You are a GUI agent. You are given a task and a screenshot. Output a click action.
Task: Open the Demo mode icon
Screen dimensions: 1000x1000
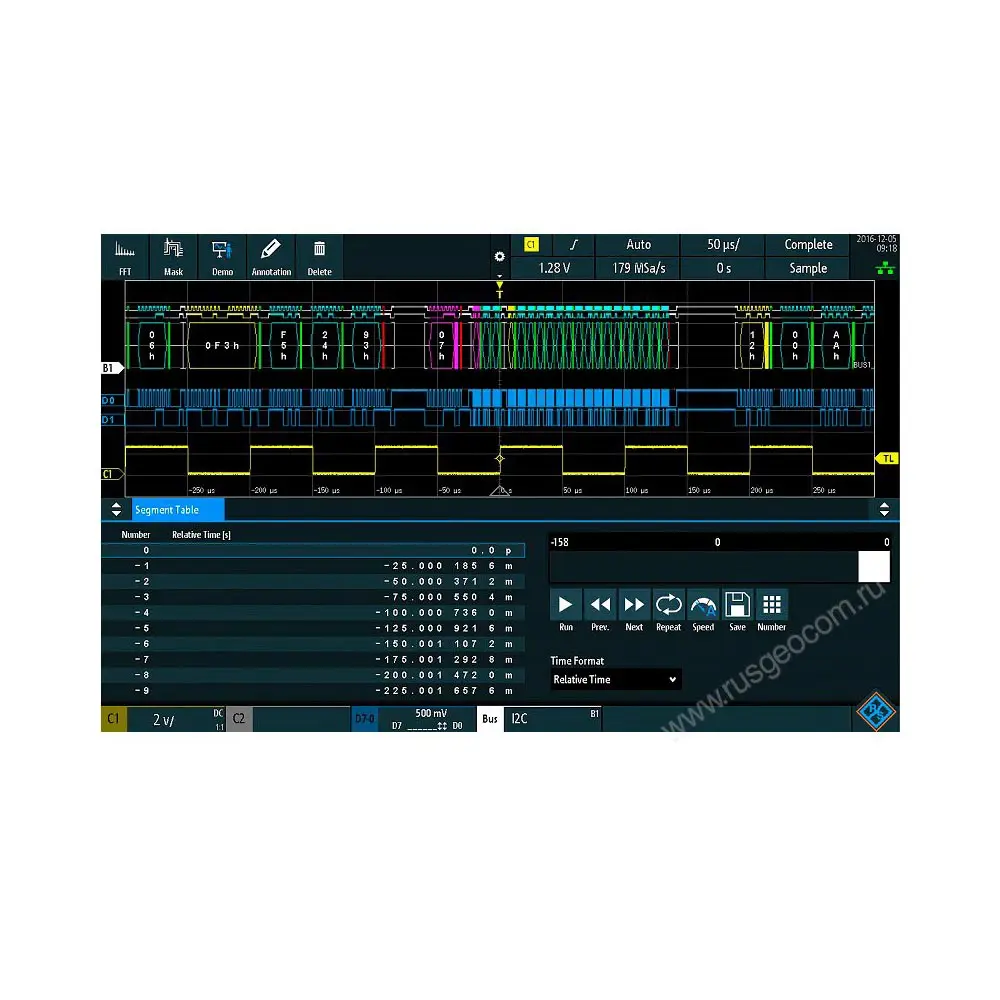222,256
